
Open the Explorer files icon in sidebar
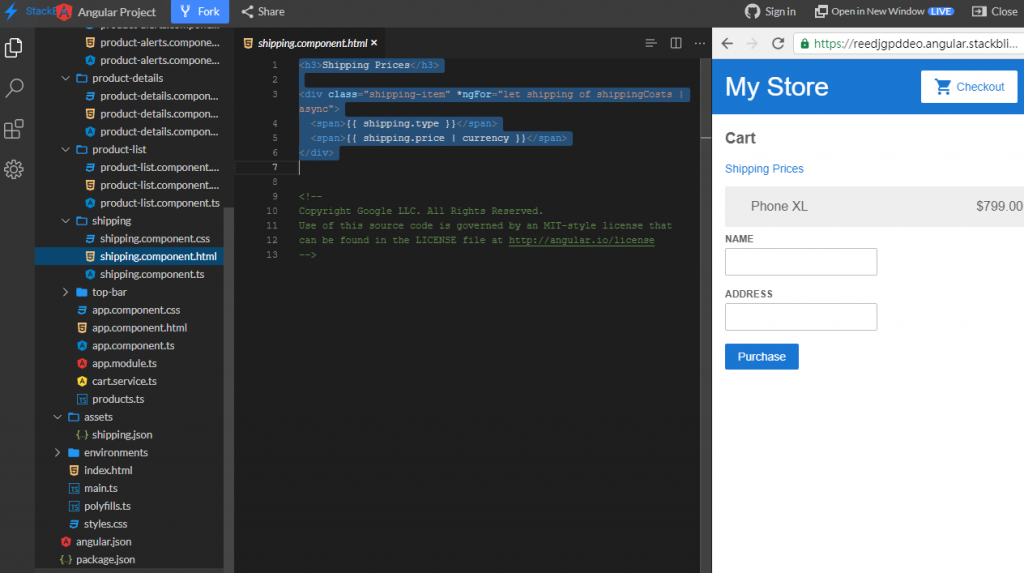(14, 48)
